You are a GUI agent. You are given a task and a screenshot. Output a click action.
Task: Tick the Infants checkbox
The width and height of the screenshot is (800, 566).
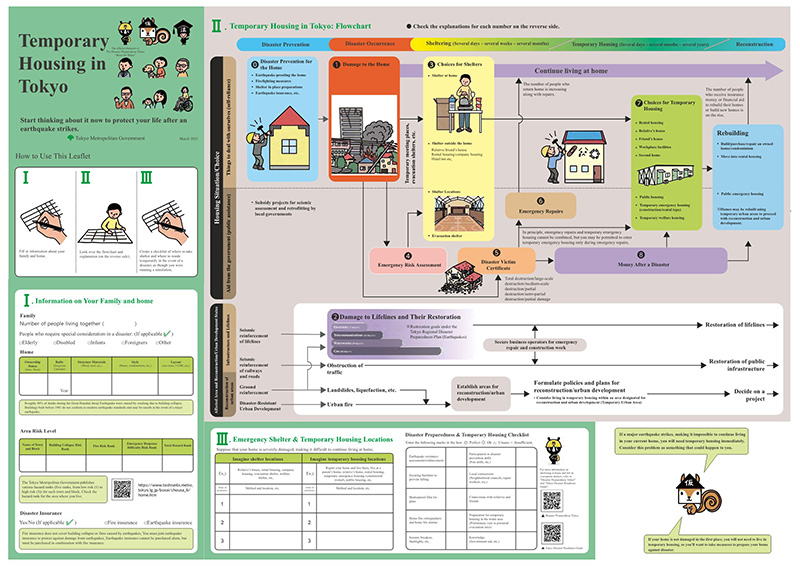coord(89,343)
